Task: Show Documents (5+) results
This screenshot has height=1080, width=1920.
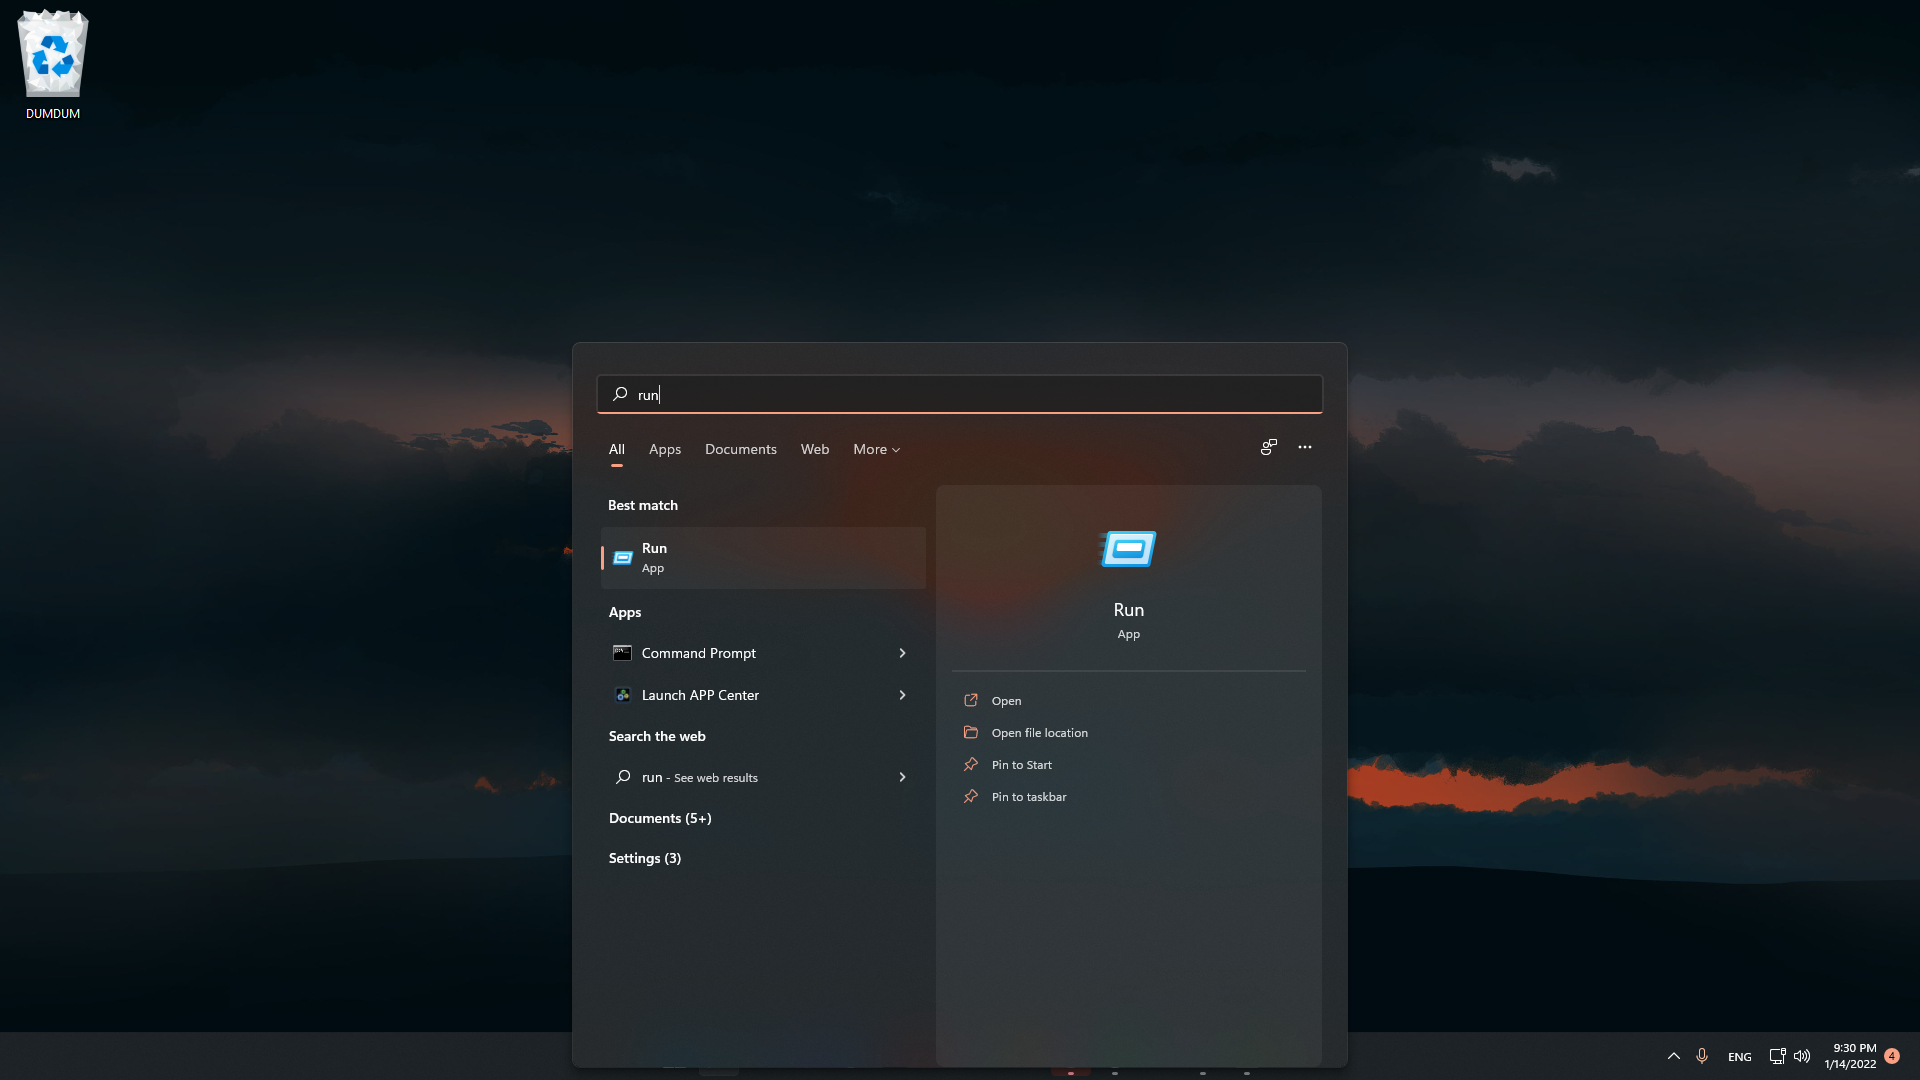Action: pos(660,818)
